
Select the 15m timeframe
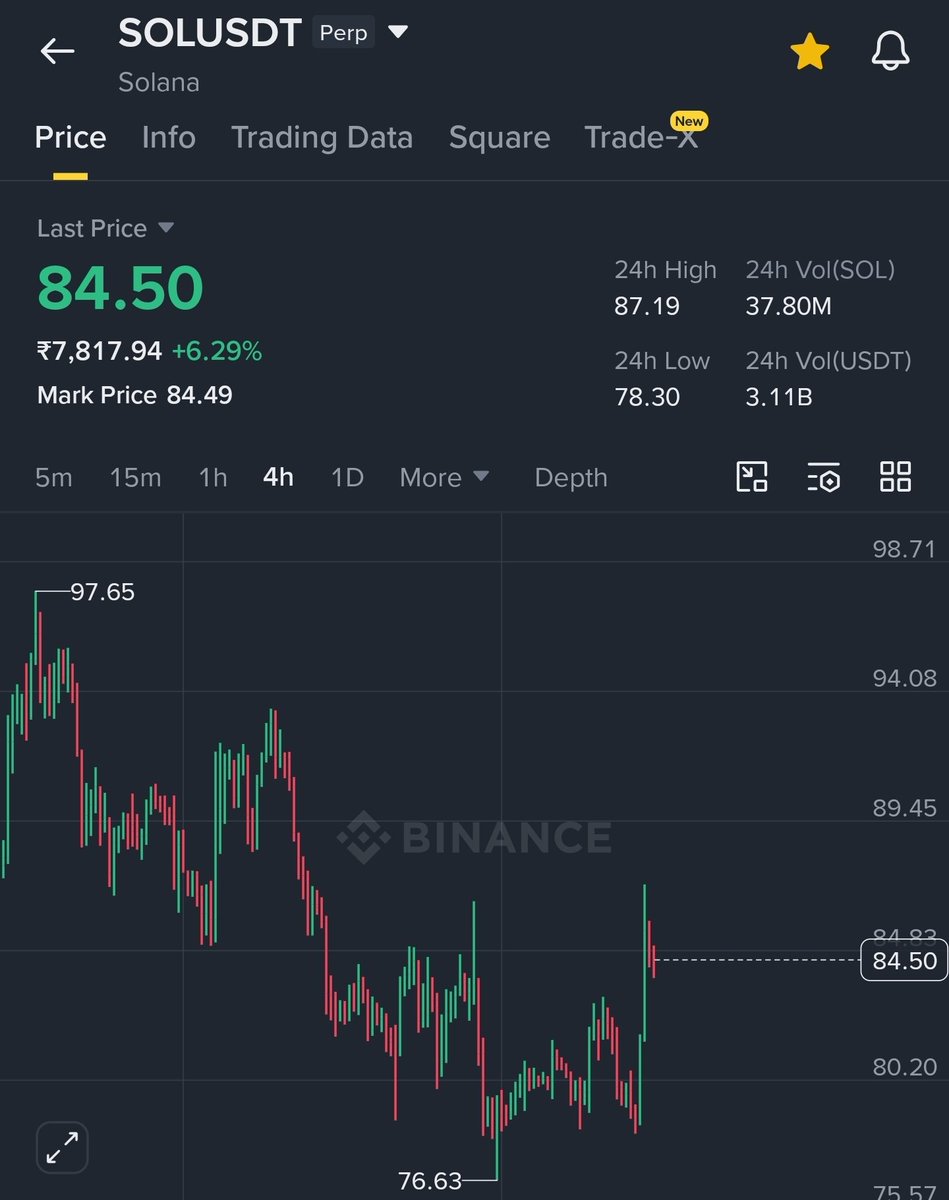[x=135, y=477]
